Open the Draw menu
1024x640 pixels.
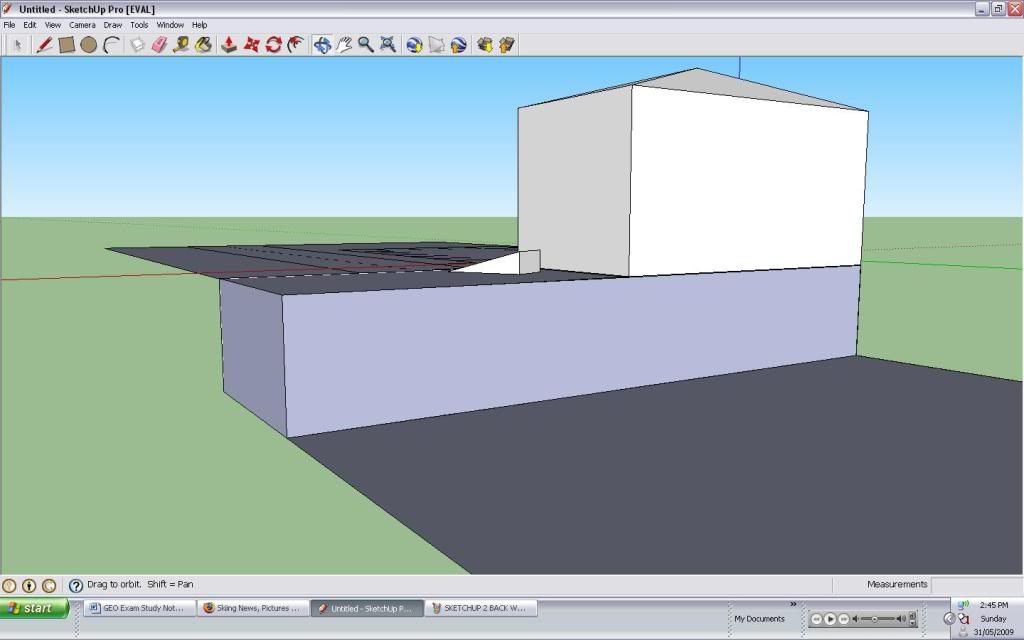(x=112, y=25)
